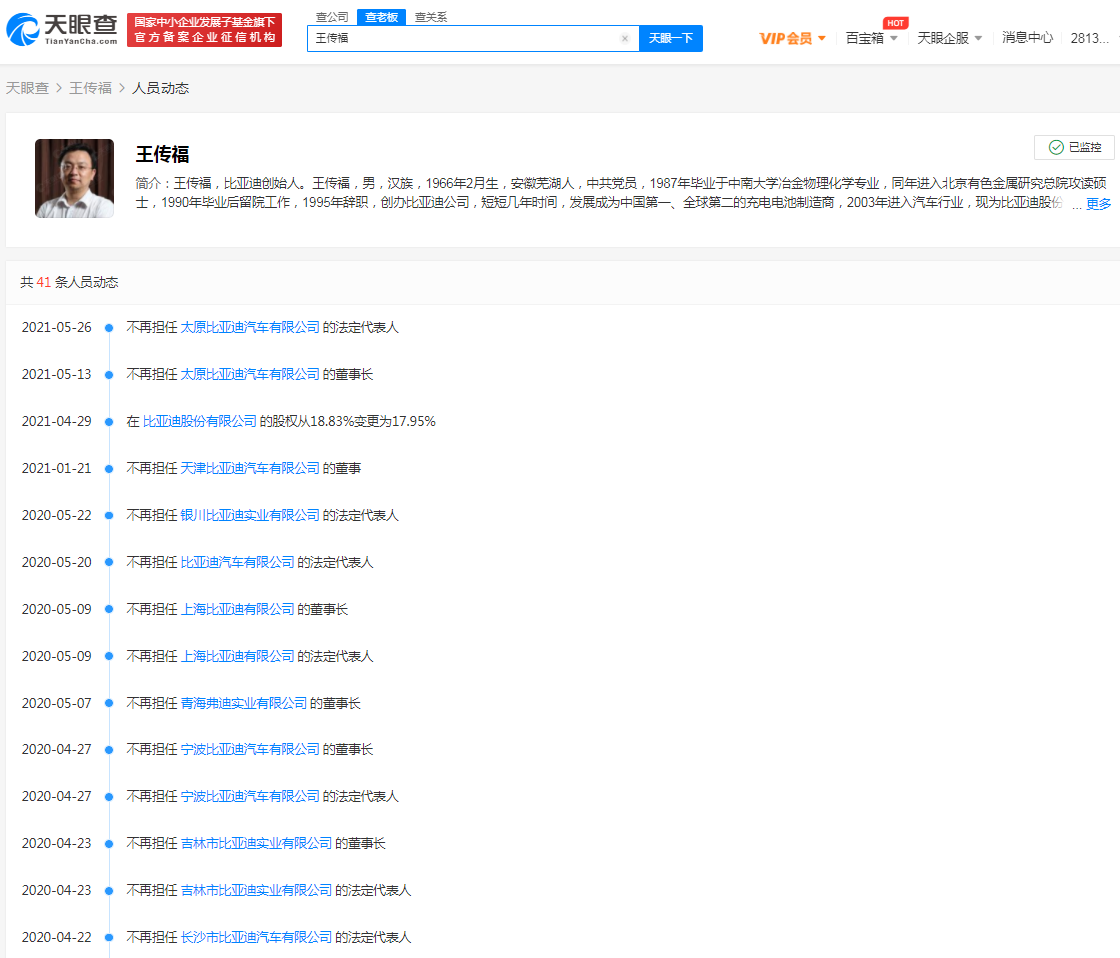Click the timeline dot for 2021-05-26
The height and width of the screenshot is (958, 1120).
tap(108, 327)
